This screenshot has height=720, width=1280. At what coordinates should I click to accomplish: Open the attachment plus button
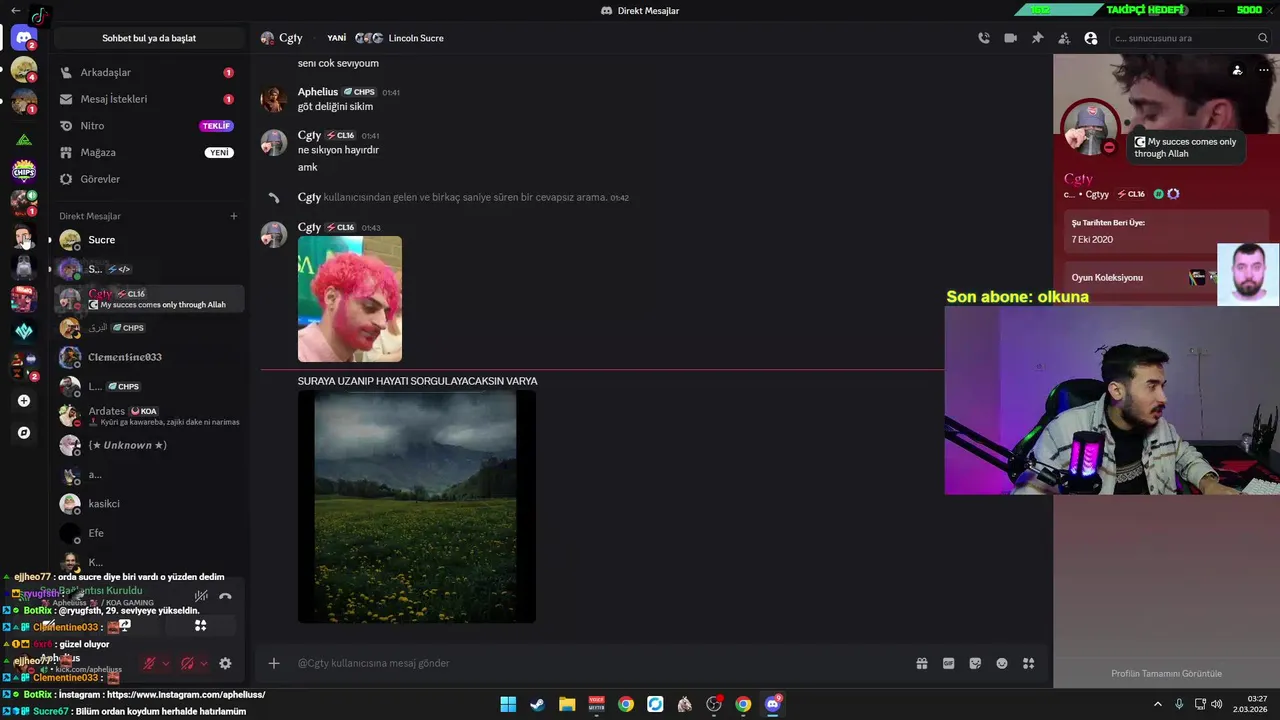coord(274,663)
